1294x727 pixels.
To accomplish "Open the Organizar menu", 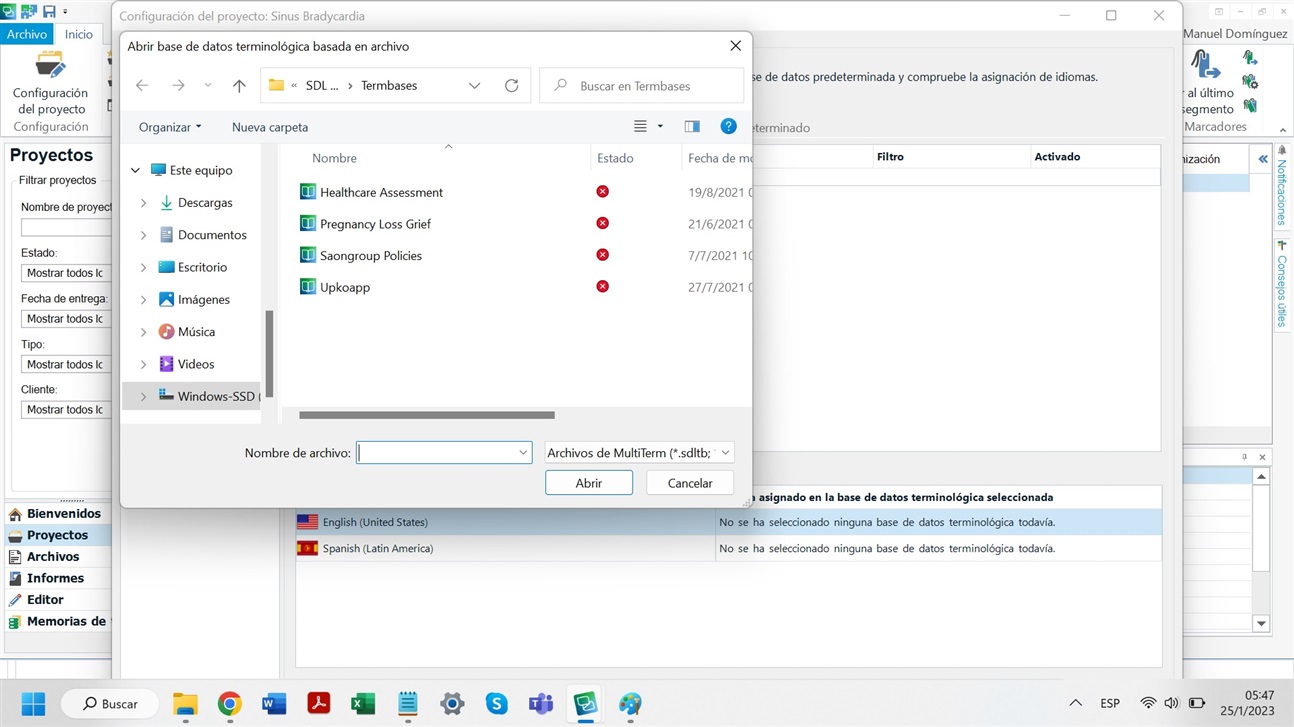I will 170,127.
